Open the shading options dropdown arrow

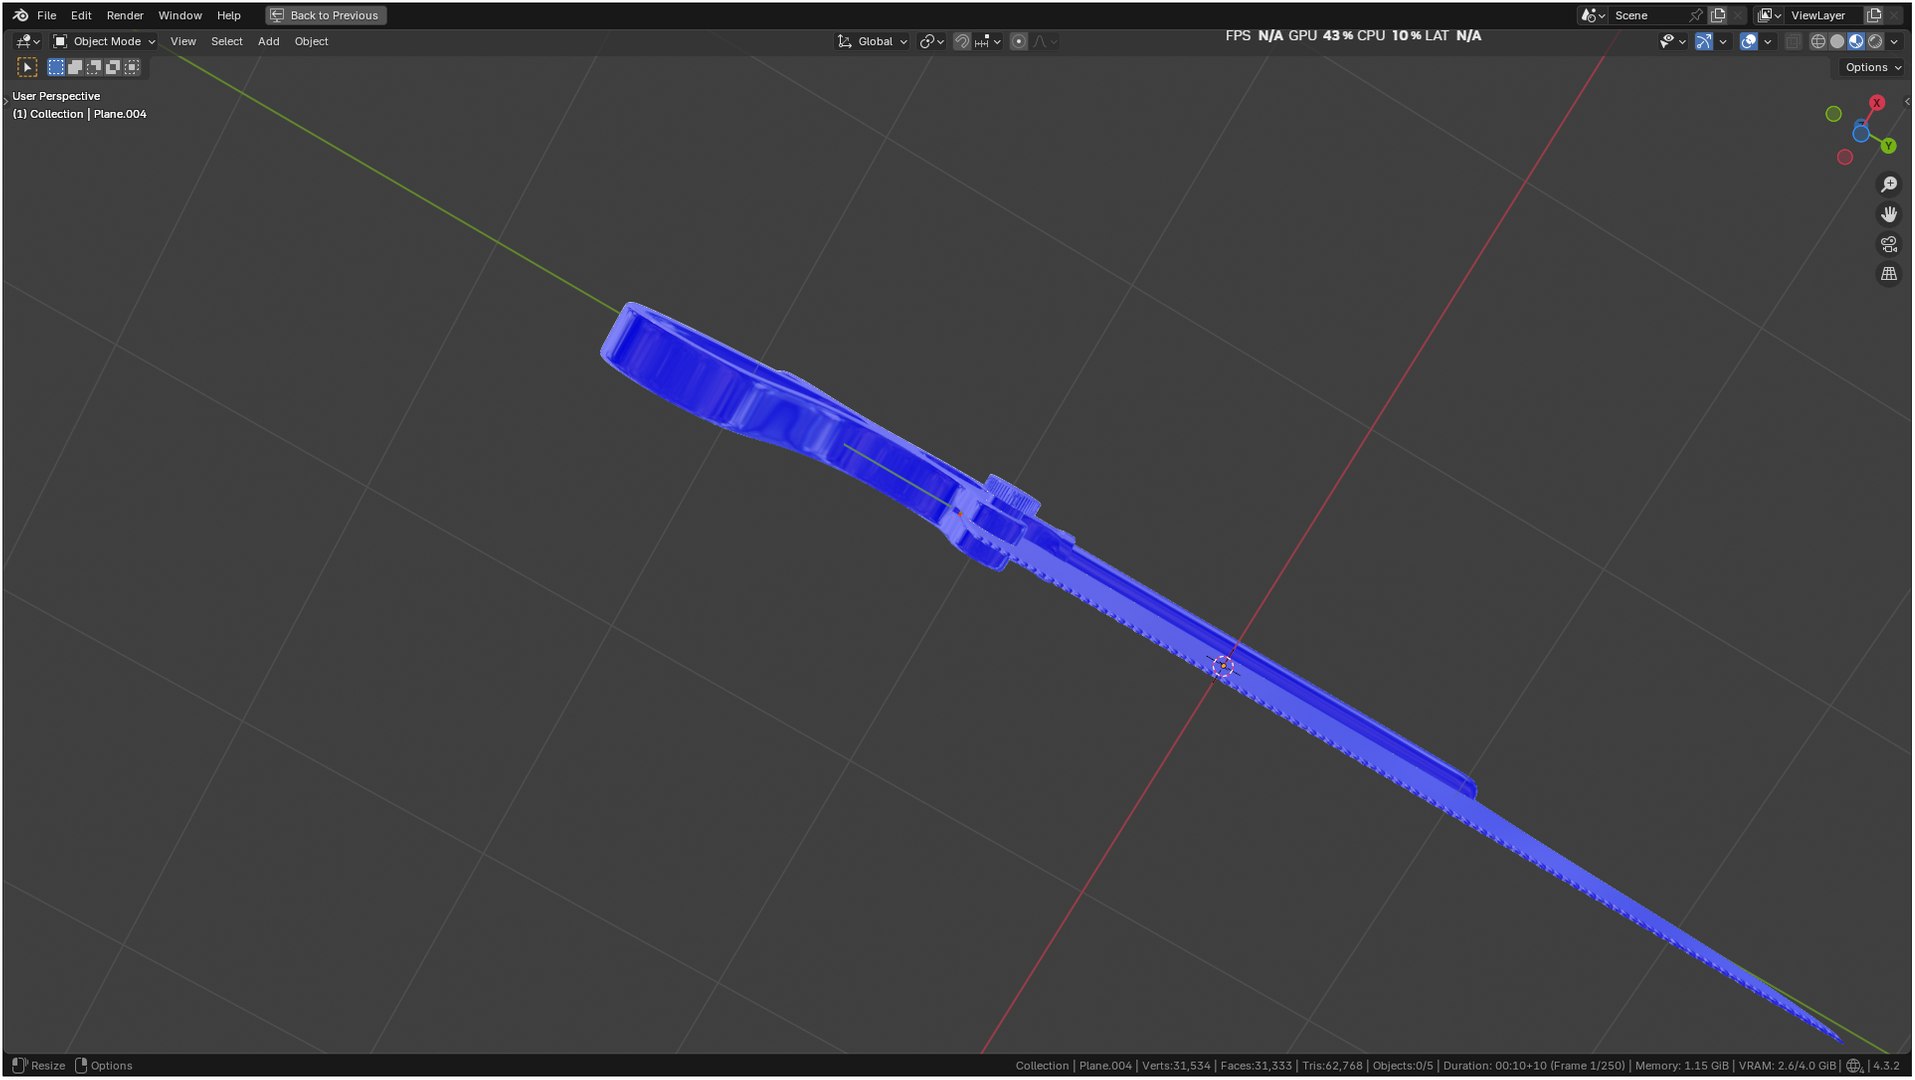pos(1894,41)
